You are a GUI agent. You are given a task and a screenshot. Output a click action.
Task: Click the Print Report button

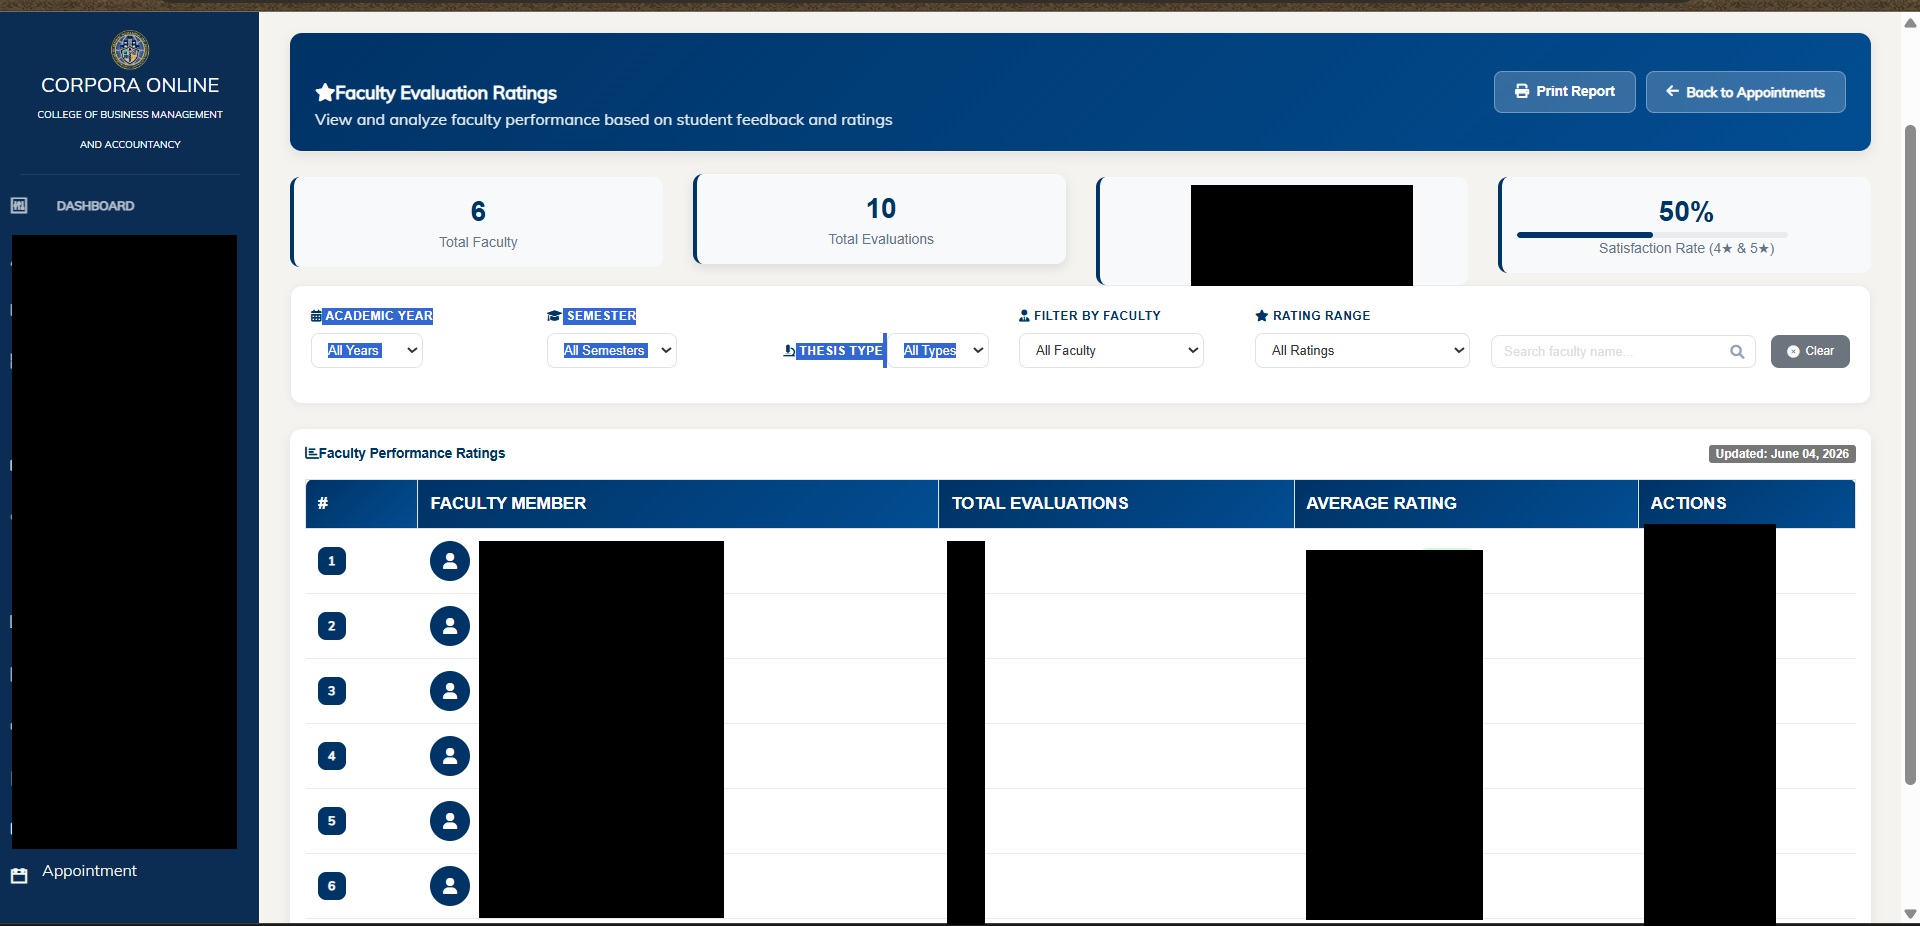click(1565, 92)
